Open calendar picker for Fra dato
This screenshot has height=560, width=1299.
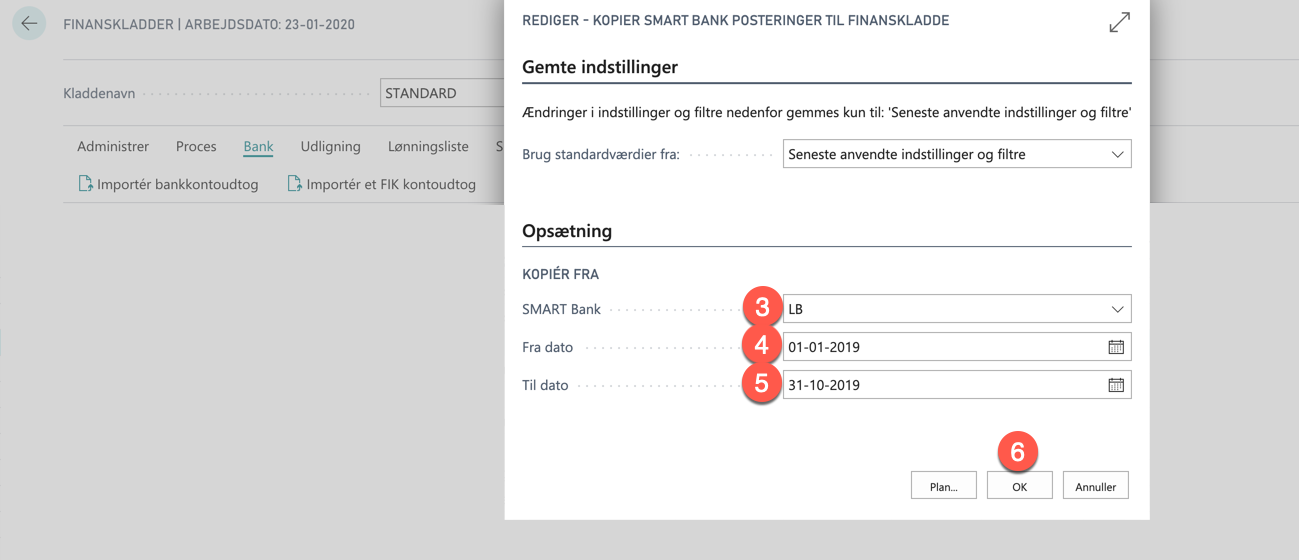click(1116, 347)
